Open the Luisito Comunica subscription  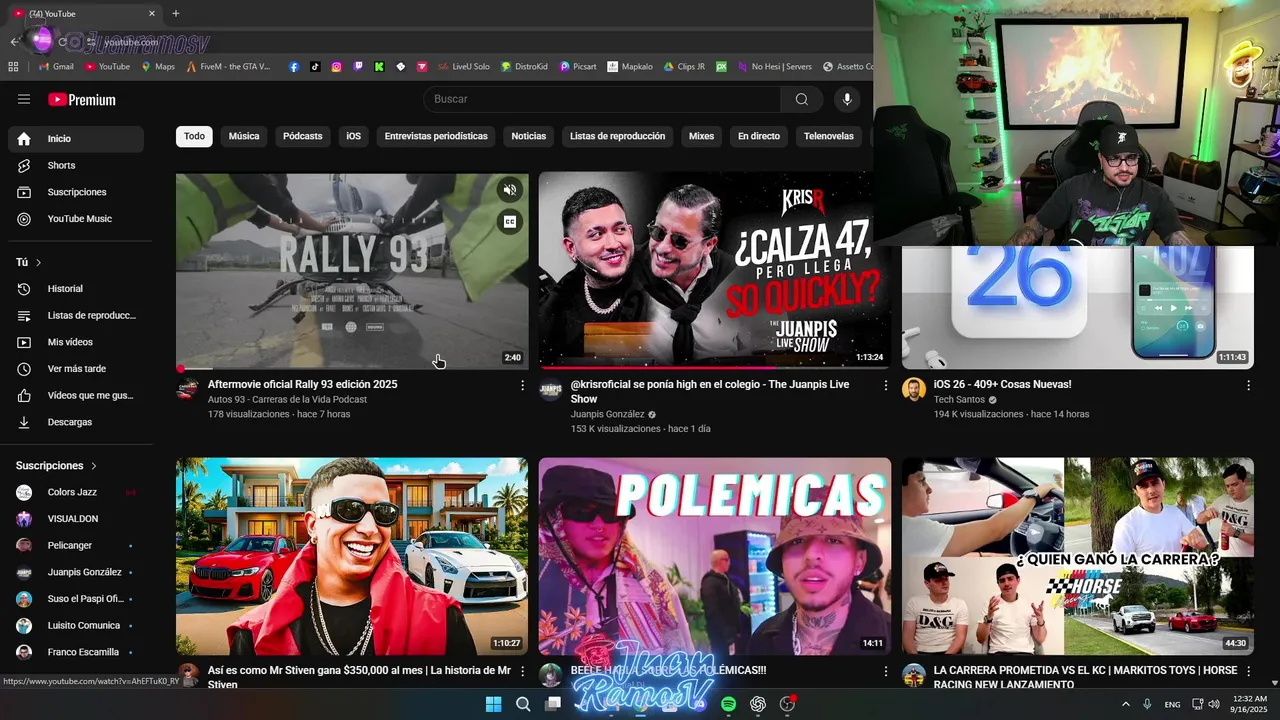pos(76,626)
